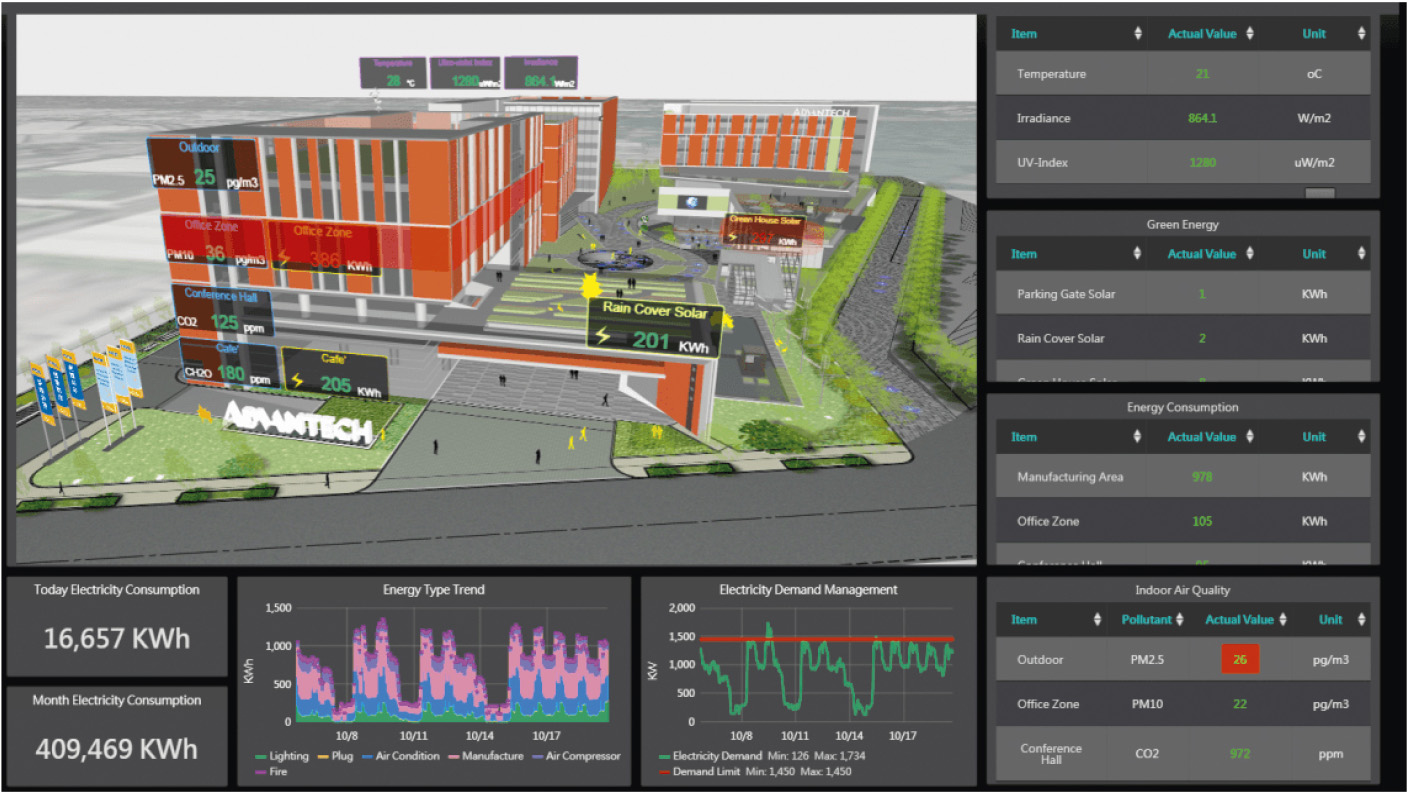This screenshot has height=794, width=1409.
Task: Click the rooftop Irradiance 864.1 tag
Action: (x=541, y=74)
